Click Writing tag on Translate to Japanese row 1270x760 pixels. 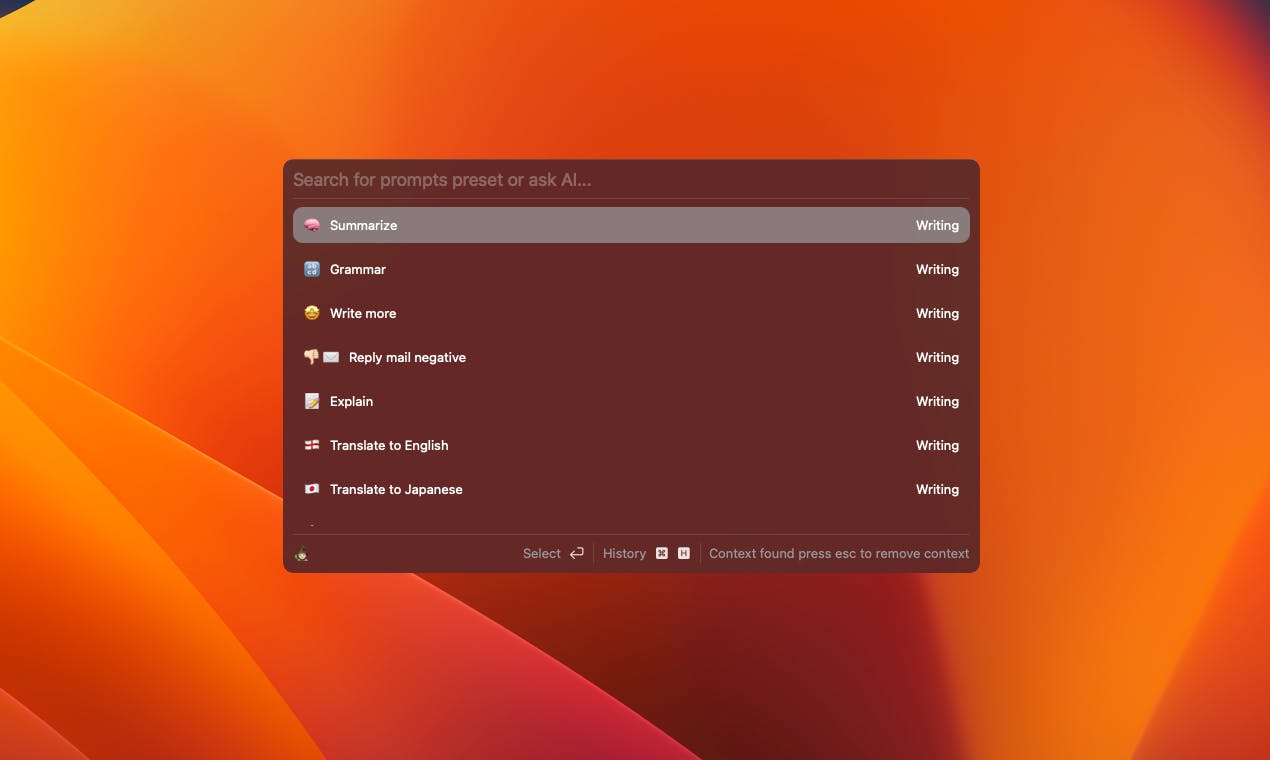tap(937, 489)
